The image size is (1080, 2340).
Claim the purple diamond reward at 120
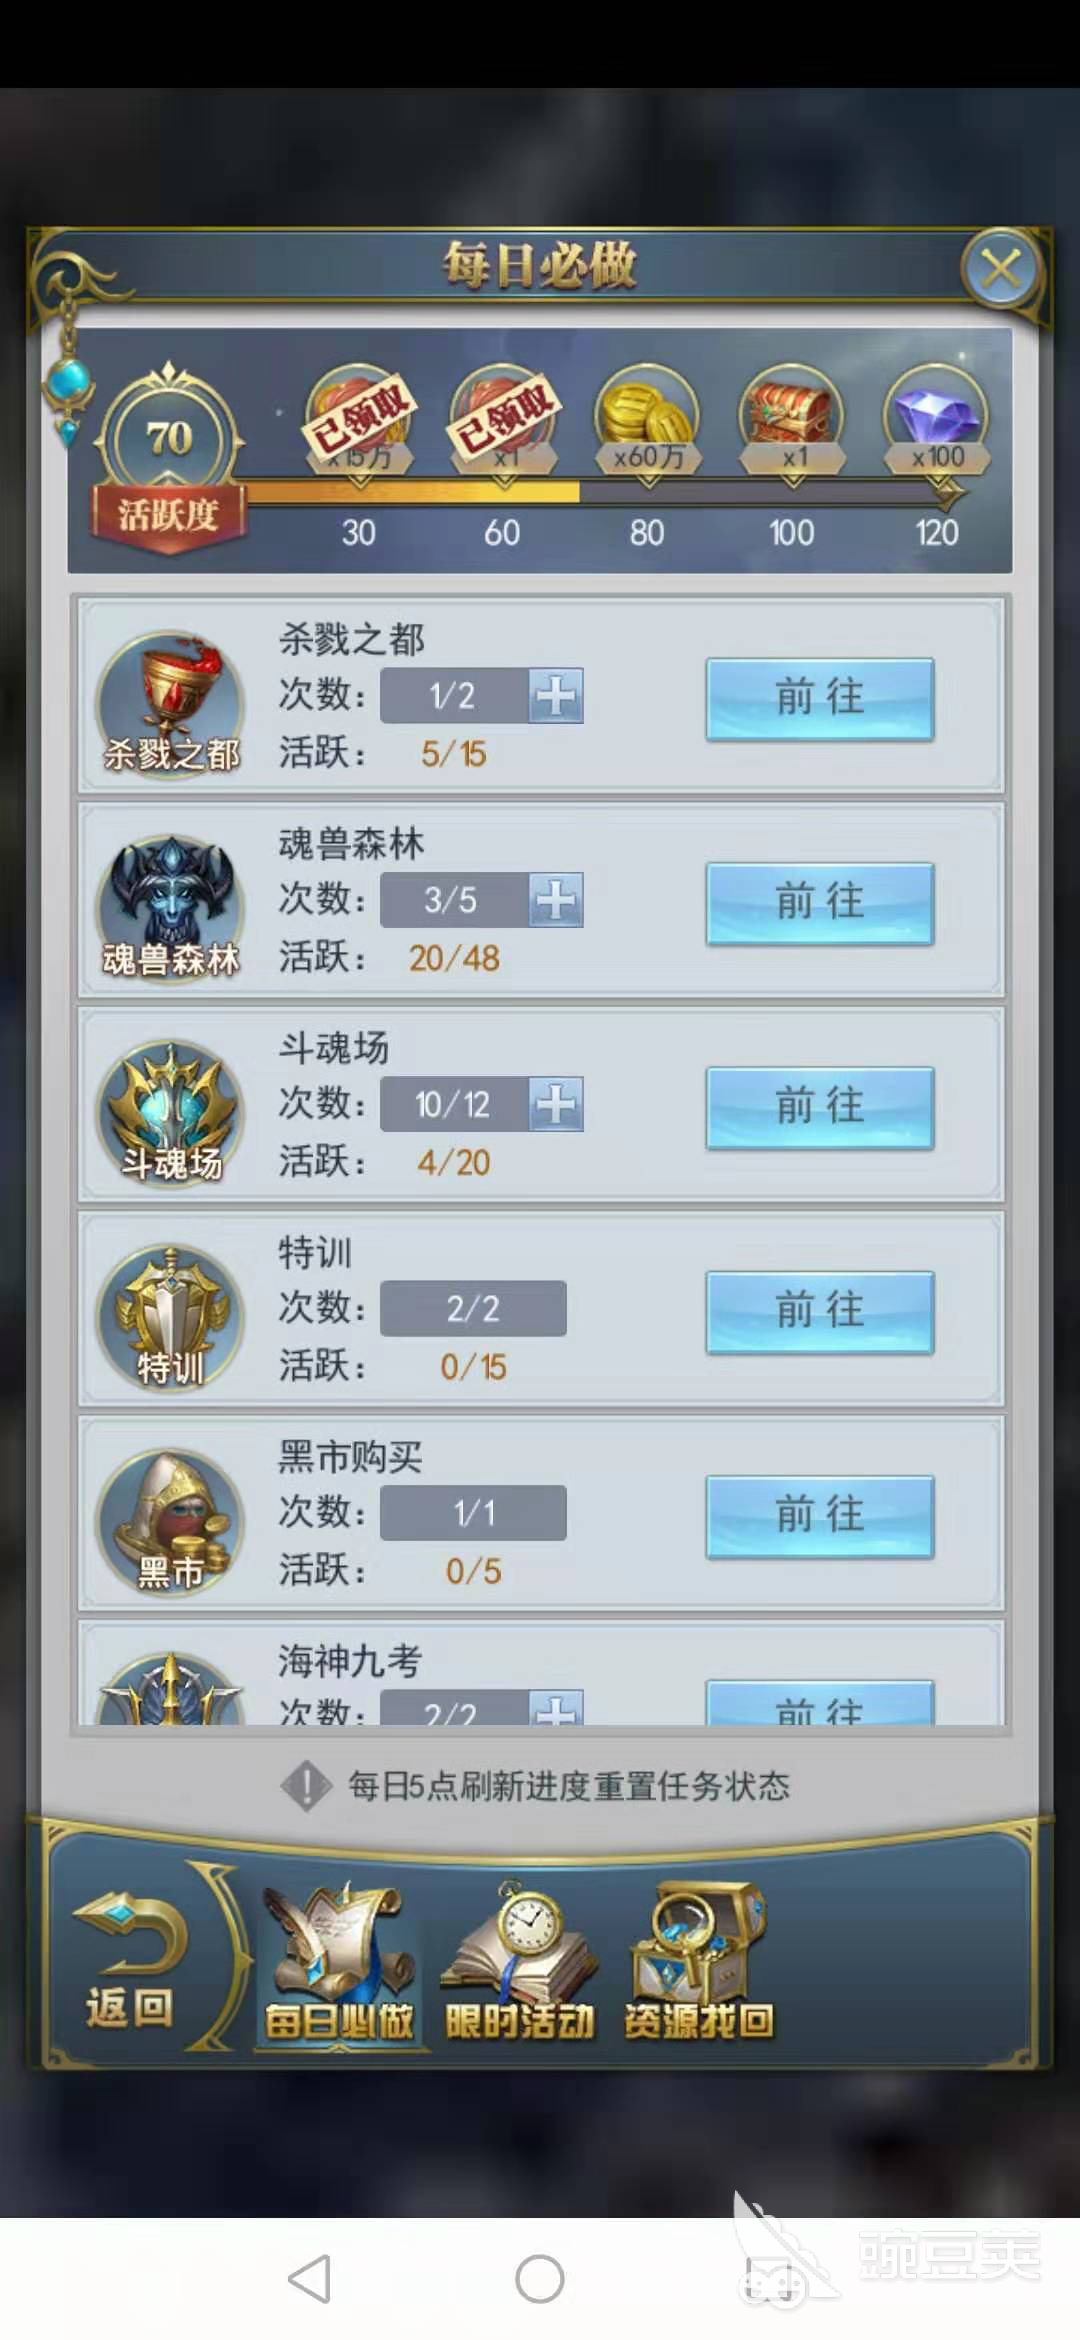tap(937, 420)
